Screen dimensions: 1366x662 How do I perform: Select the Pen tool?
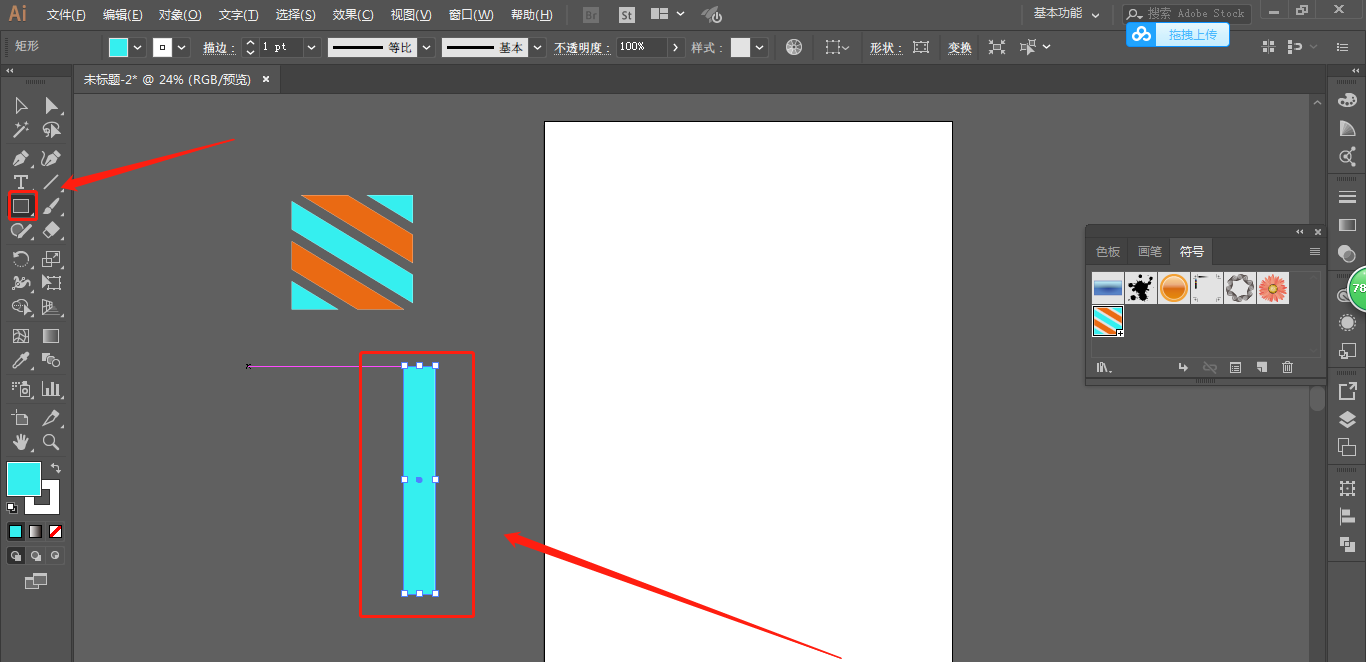pos(21,158)
